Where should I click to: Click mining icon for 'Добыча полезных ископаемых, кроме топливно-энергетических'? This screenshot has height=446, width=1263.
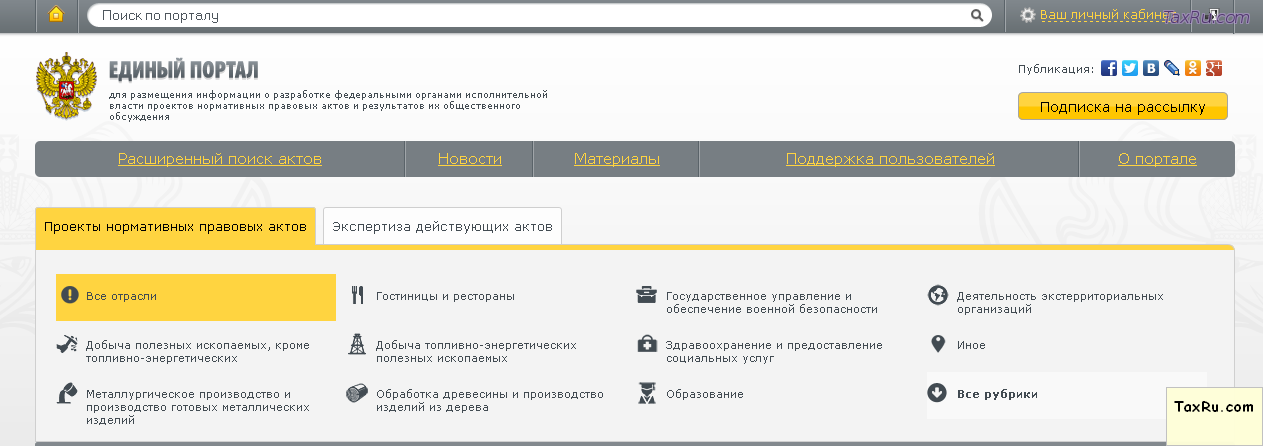click(x=66, y=345)
